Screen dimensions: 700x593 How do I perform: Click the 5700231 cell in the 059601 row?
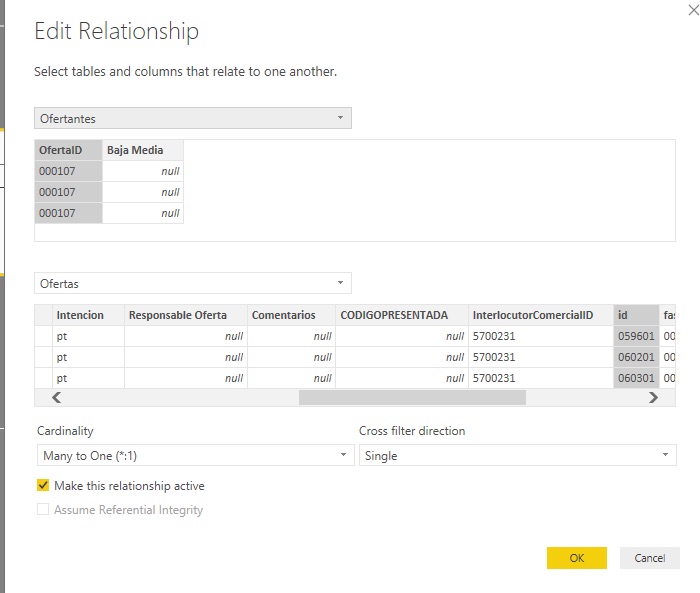pos(541,336)
